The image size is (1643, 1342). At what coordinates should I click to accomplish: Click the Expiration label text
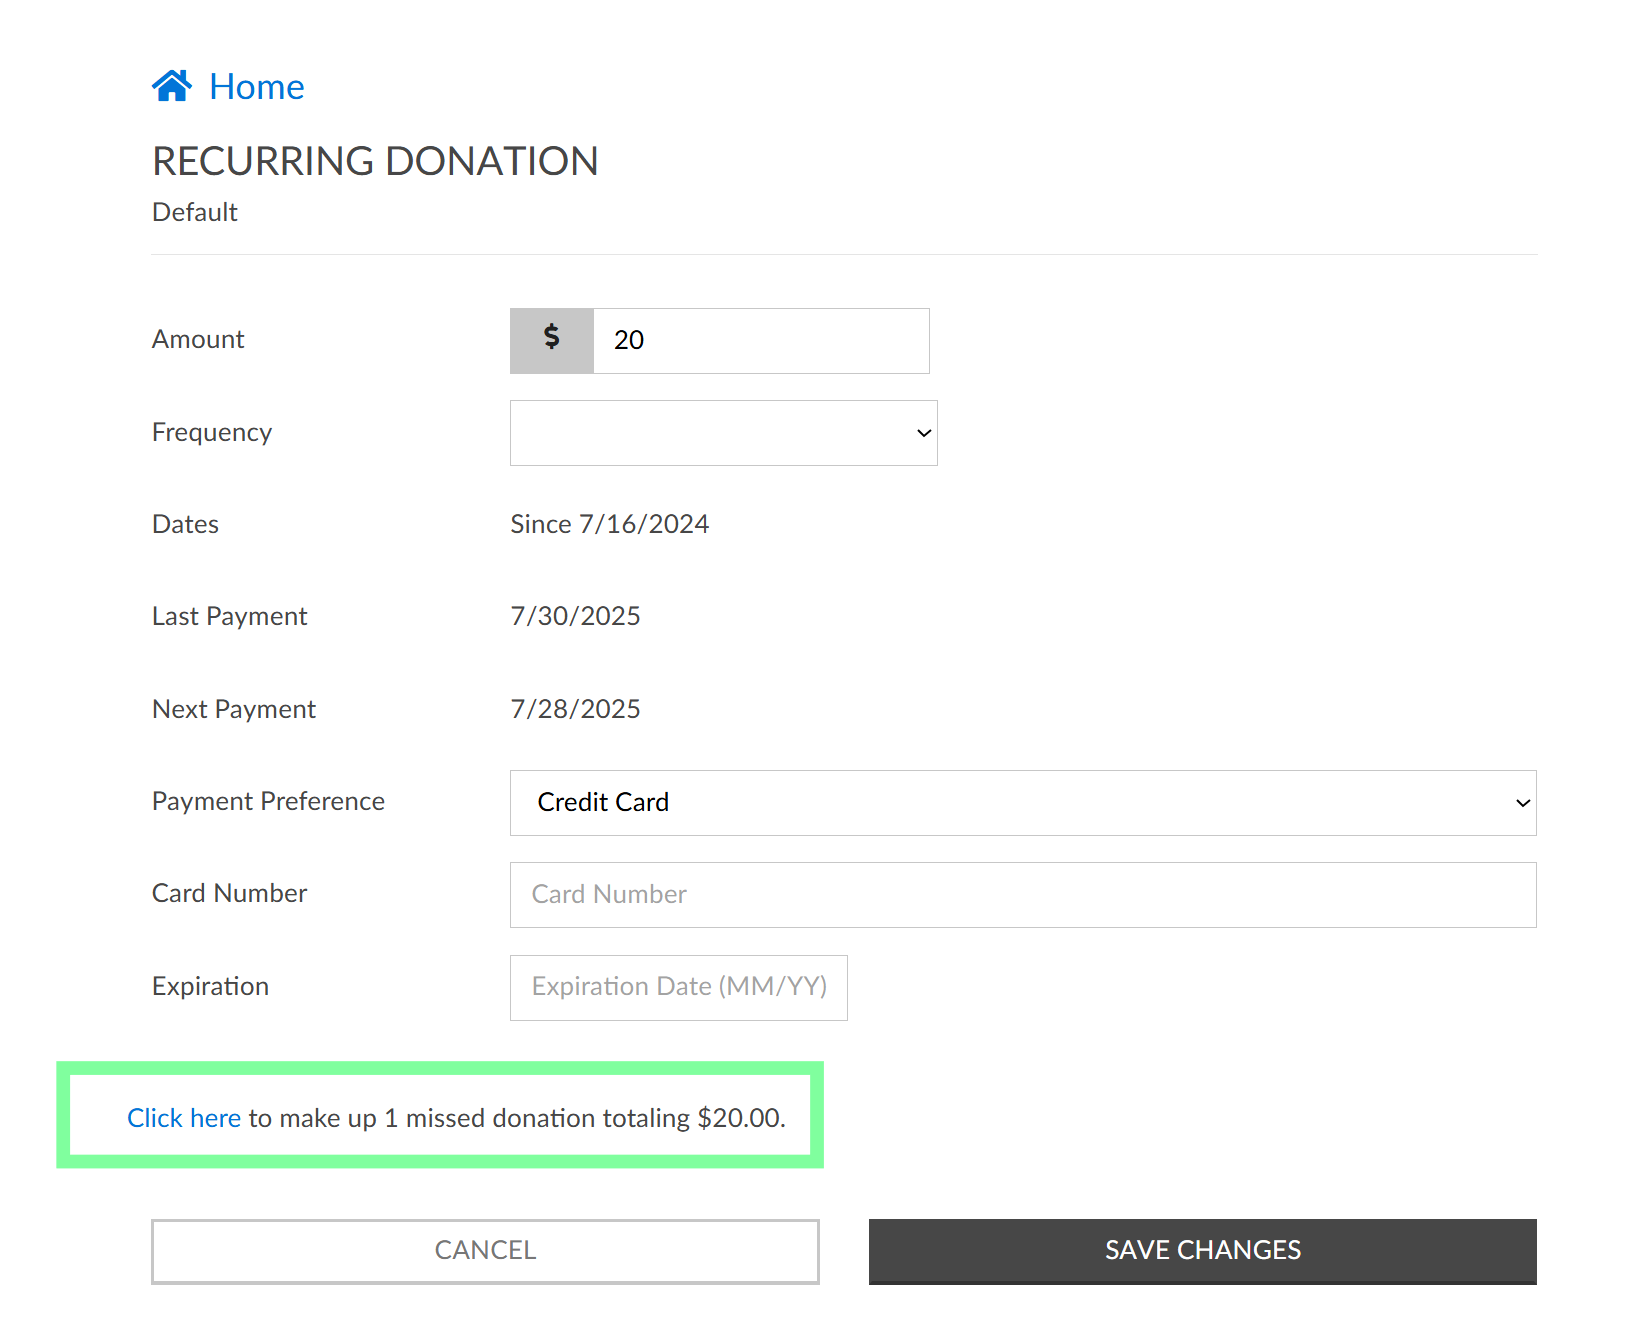pyautogui.click(x=210, y=986)
